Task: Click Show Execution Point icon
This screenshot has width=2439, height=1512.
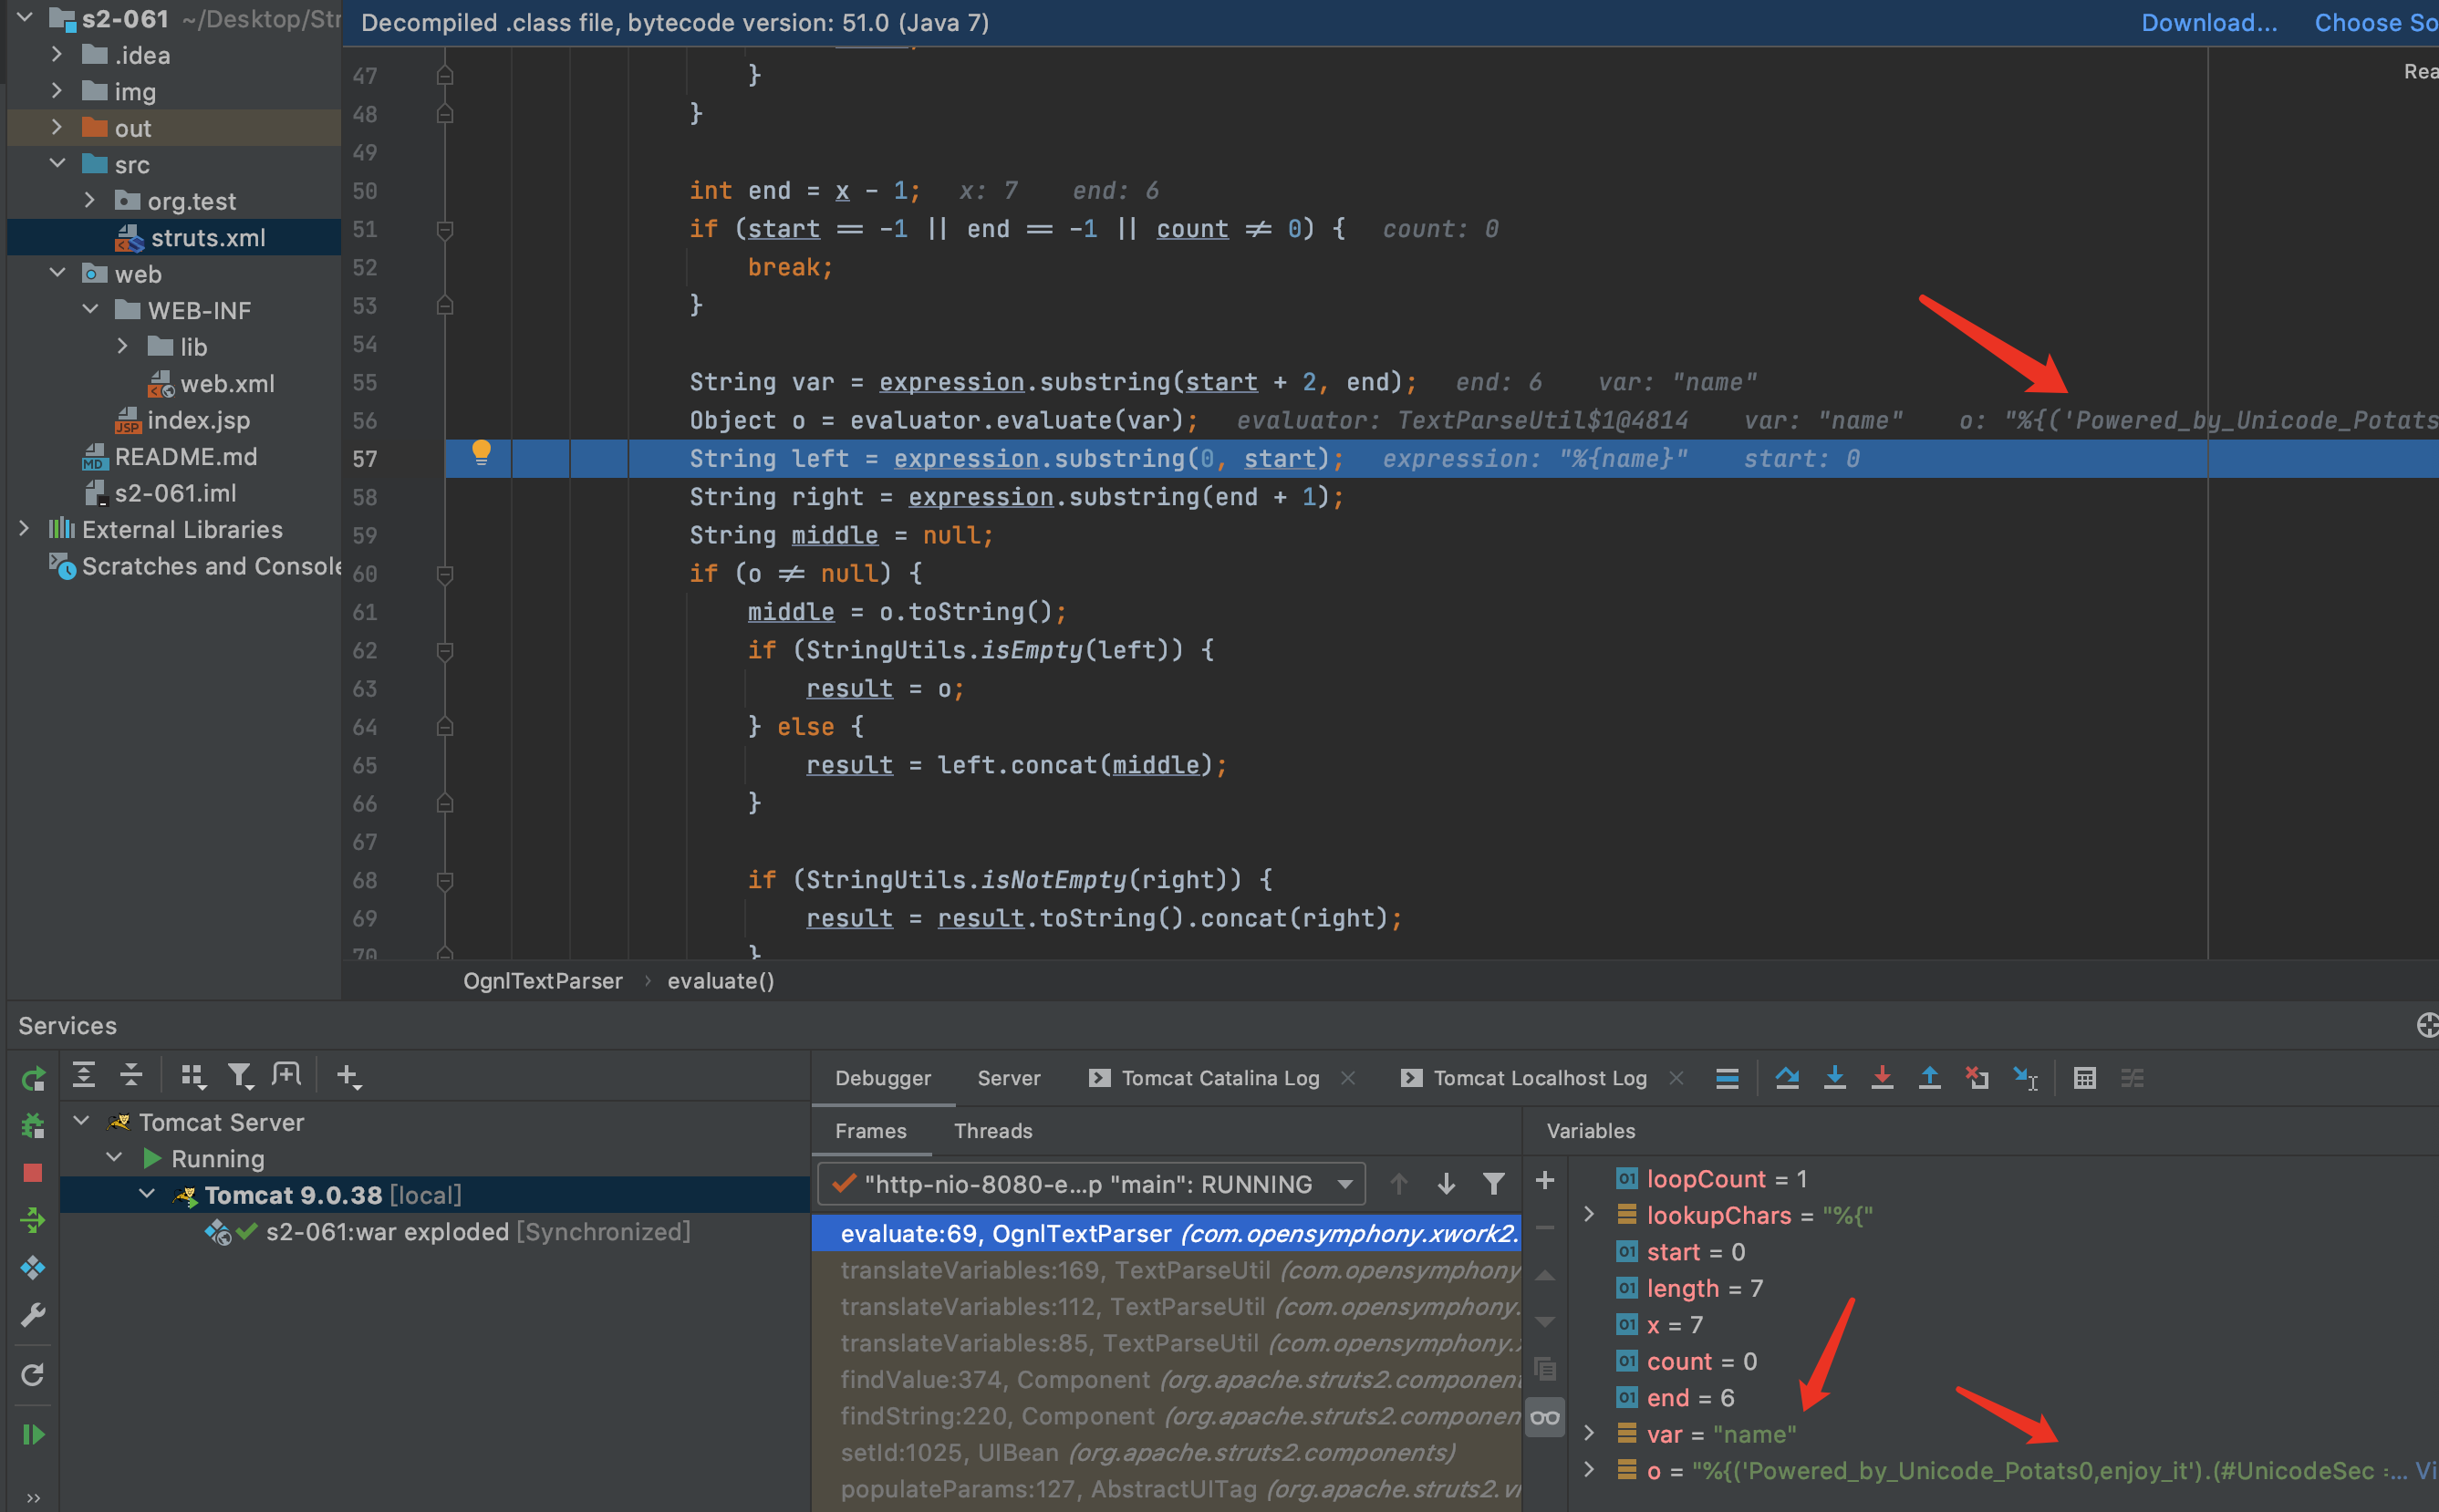Action: click(1727, 1078)
